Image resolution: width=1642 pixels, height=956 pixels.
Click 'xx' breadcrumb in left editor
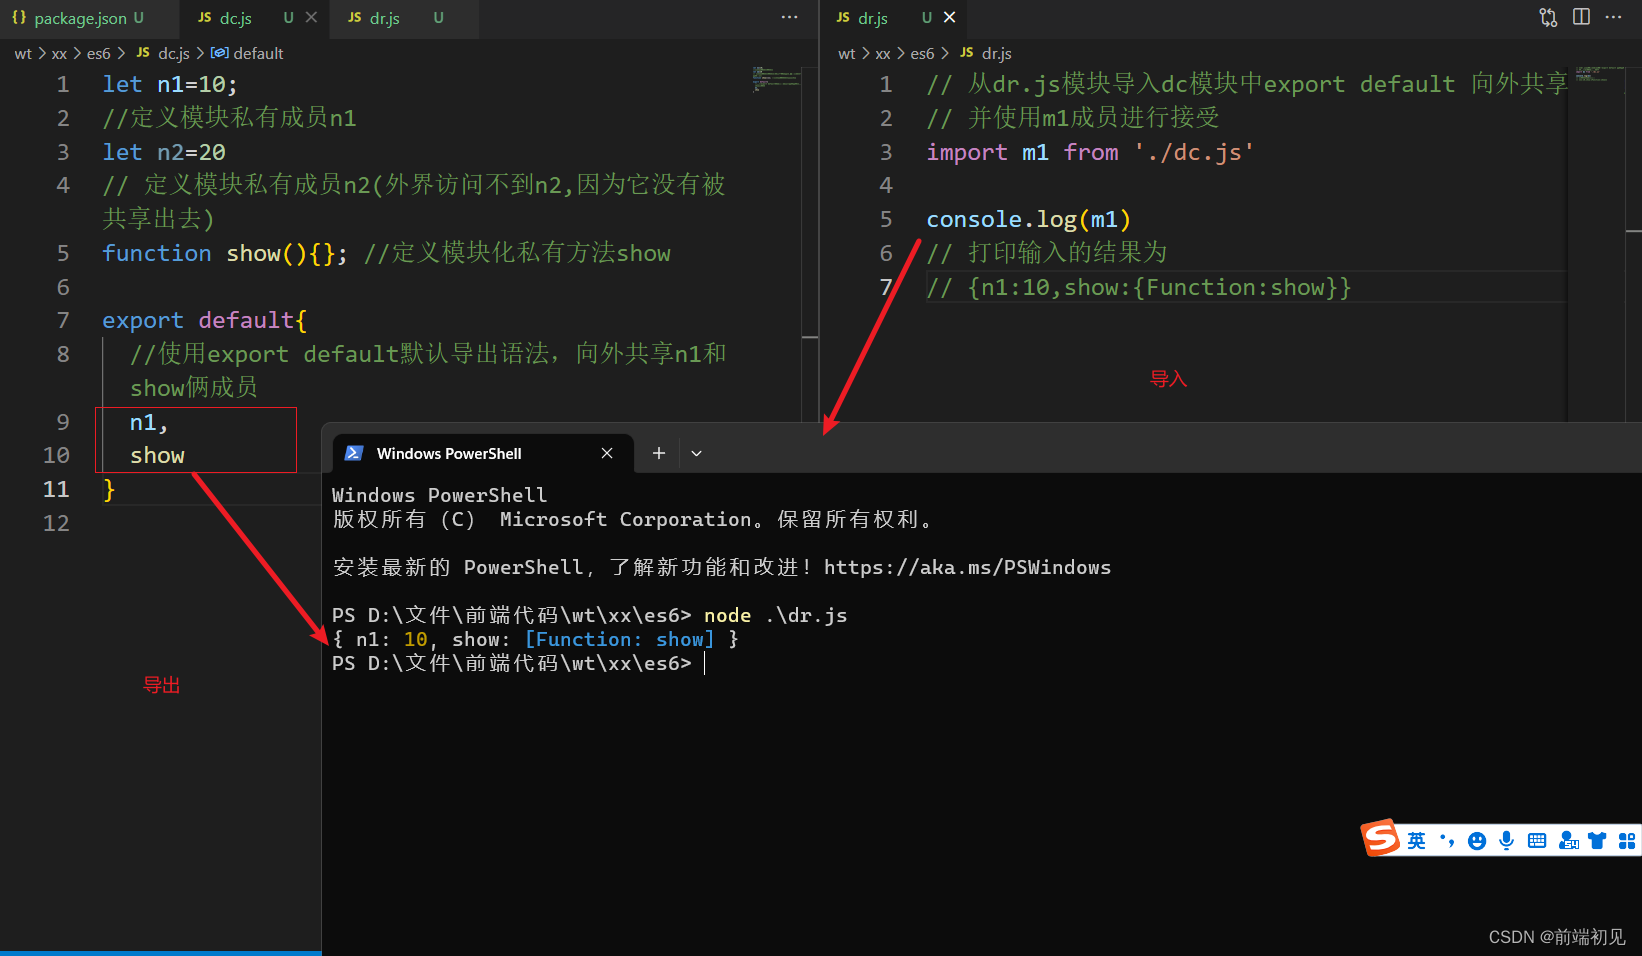click(59, 54)
